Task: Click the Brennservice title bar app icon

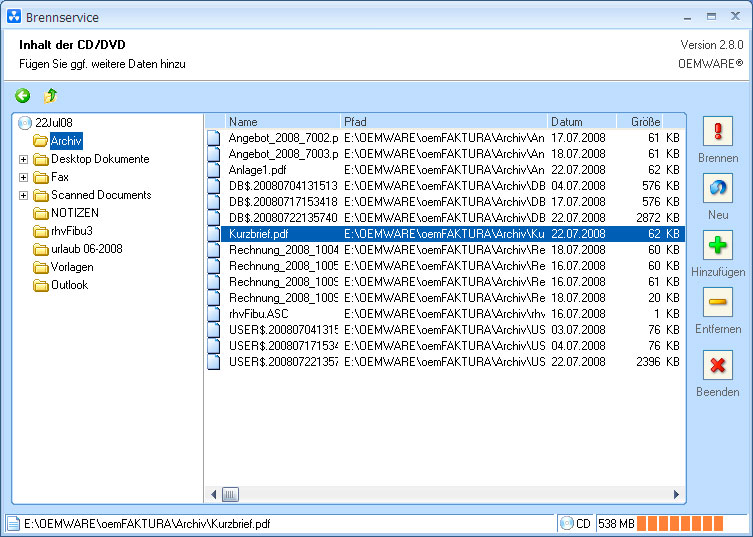Action: point(14,16)
